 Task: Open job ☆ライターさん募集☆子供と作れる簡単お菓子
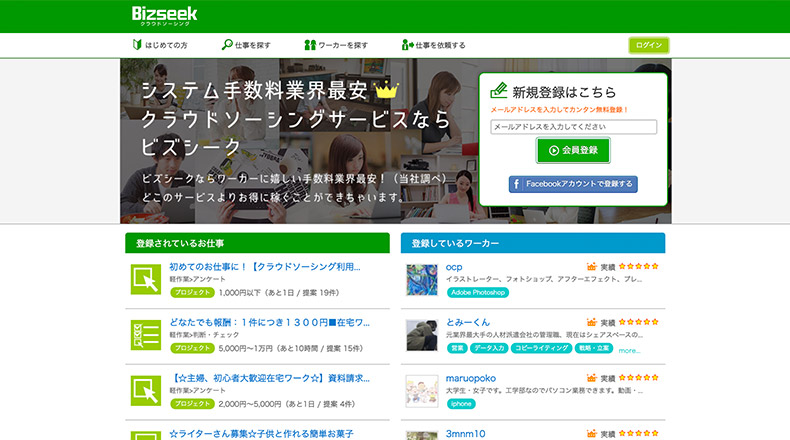[261, 433]
